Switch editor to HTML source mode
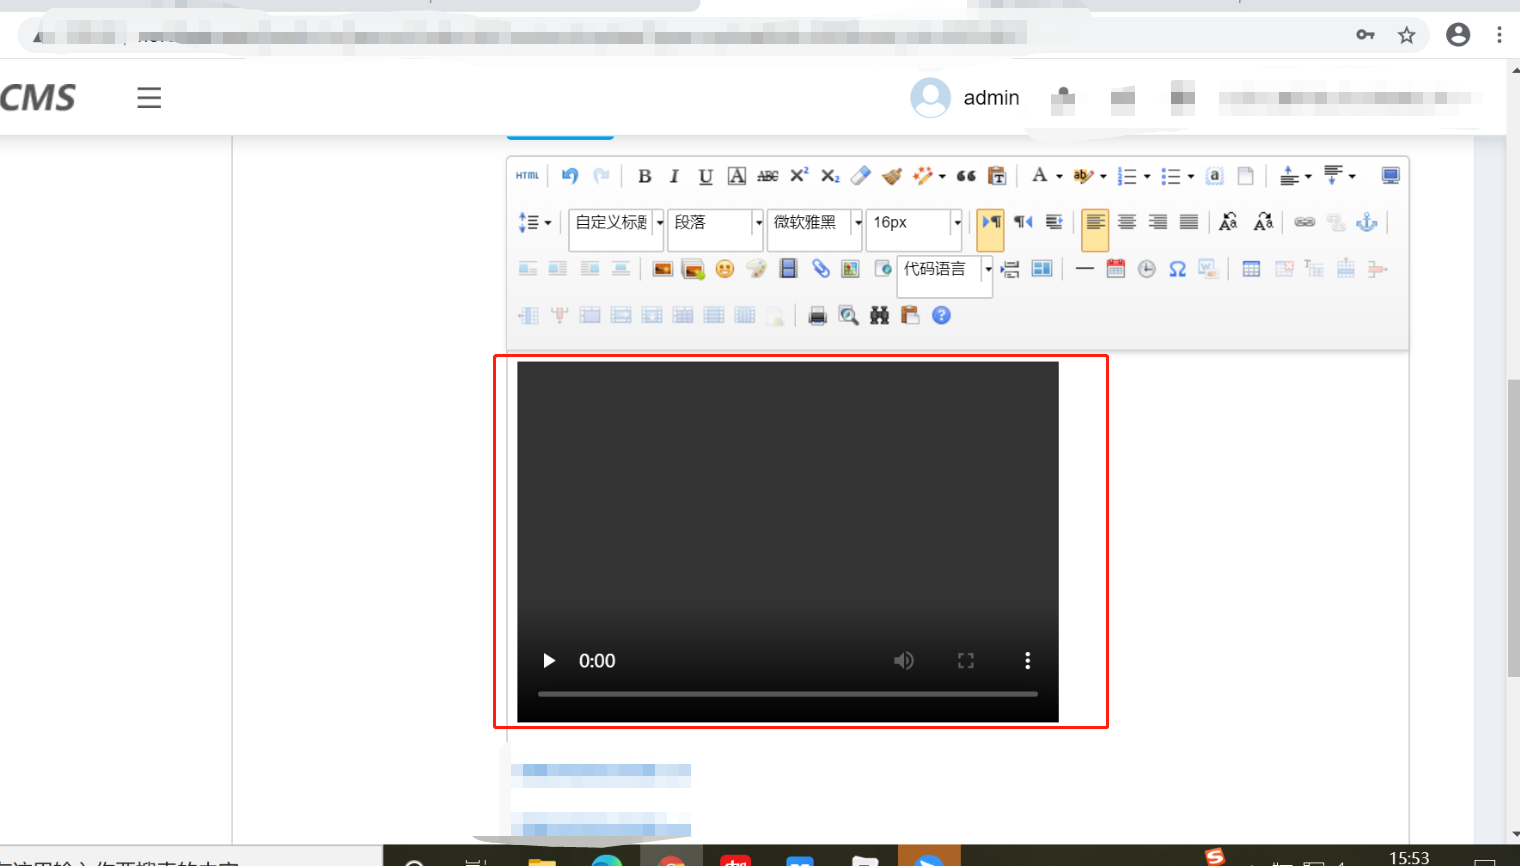1520x866 pixels. [x=527, y=176]
